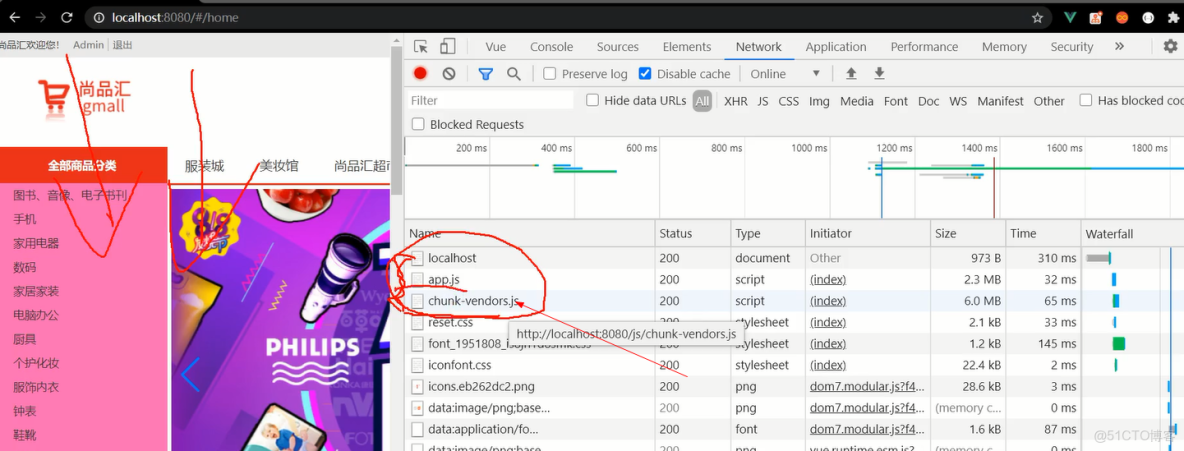
Task: Clear the network log
Action: coord(449,74)
